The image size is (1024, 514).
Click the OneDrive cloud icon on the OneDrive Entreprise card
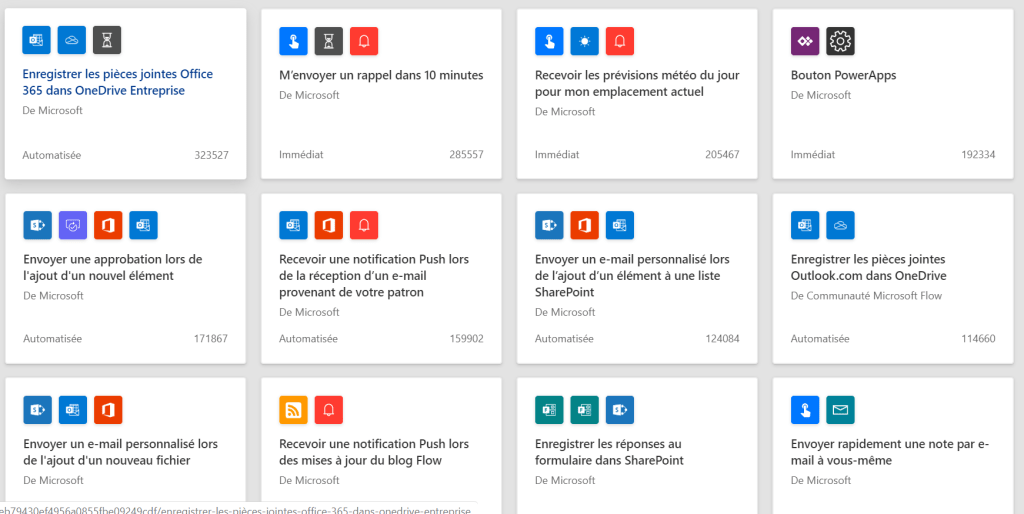[x=72, y=39]
